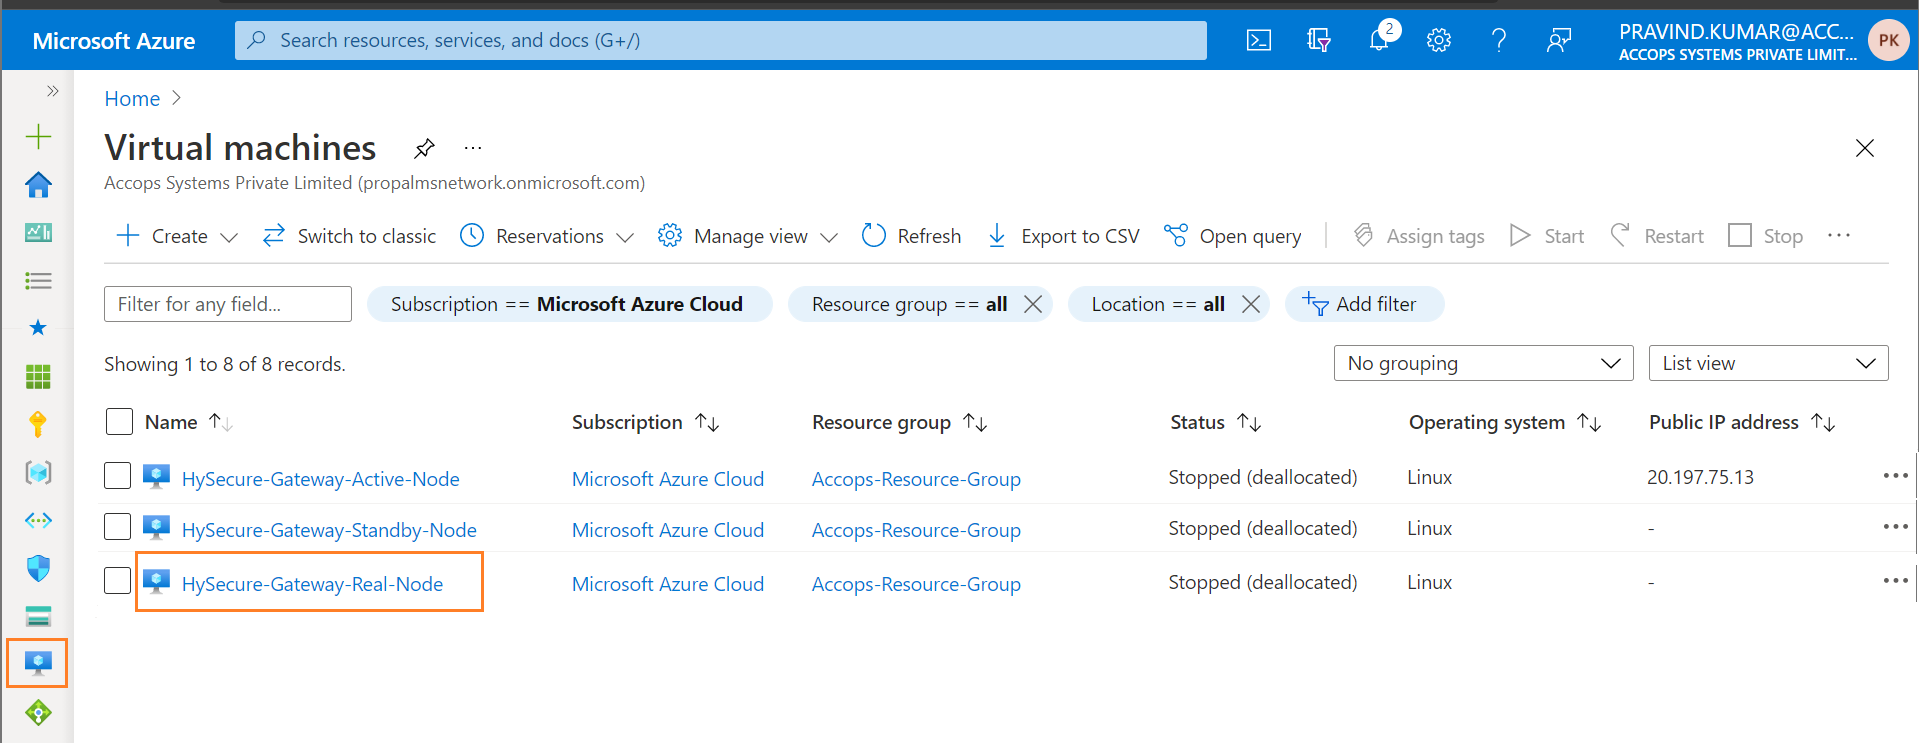Open the notifications bell
Viewport: 1919px width, 743px height.
click(x=1379, y=40)
